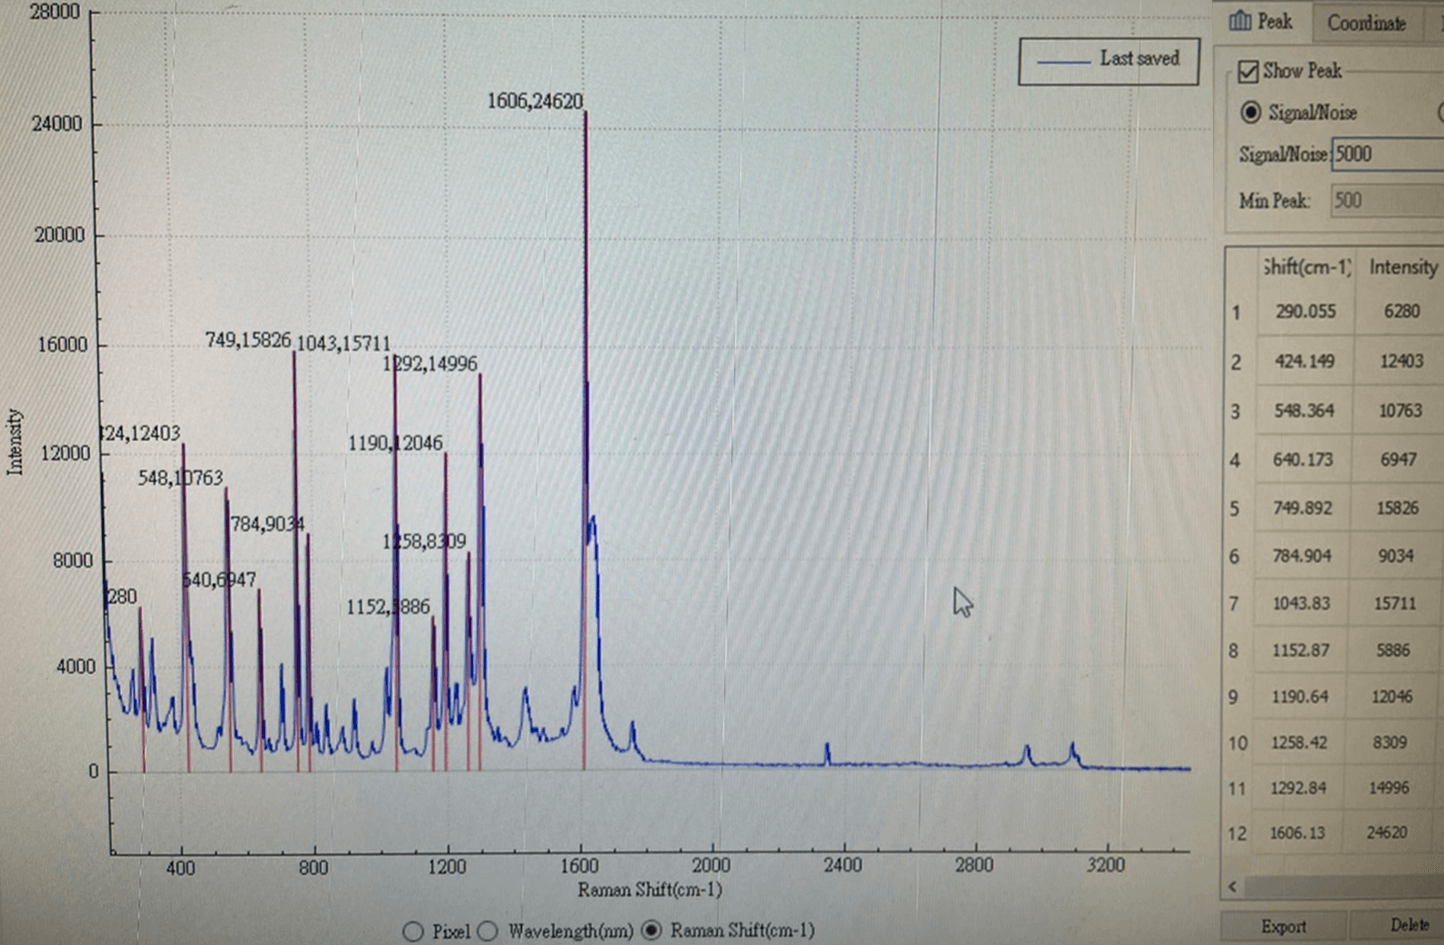Click the 1043,15711 peak label on the chart
The image size is (1444, 945).
tap(343, 344)
